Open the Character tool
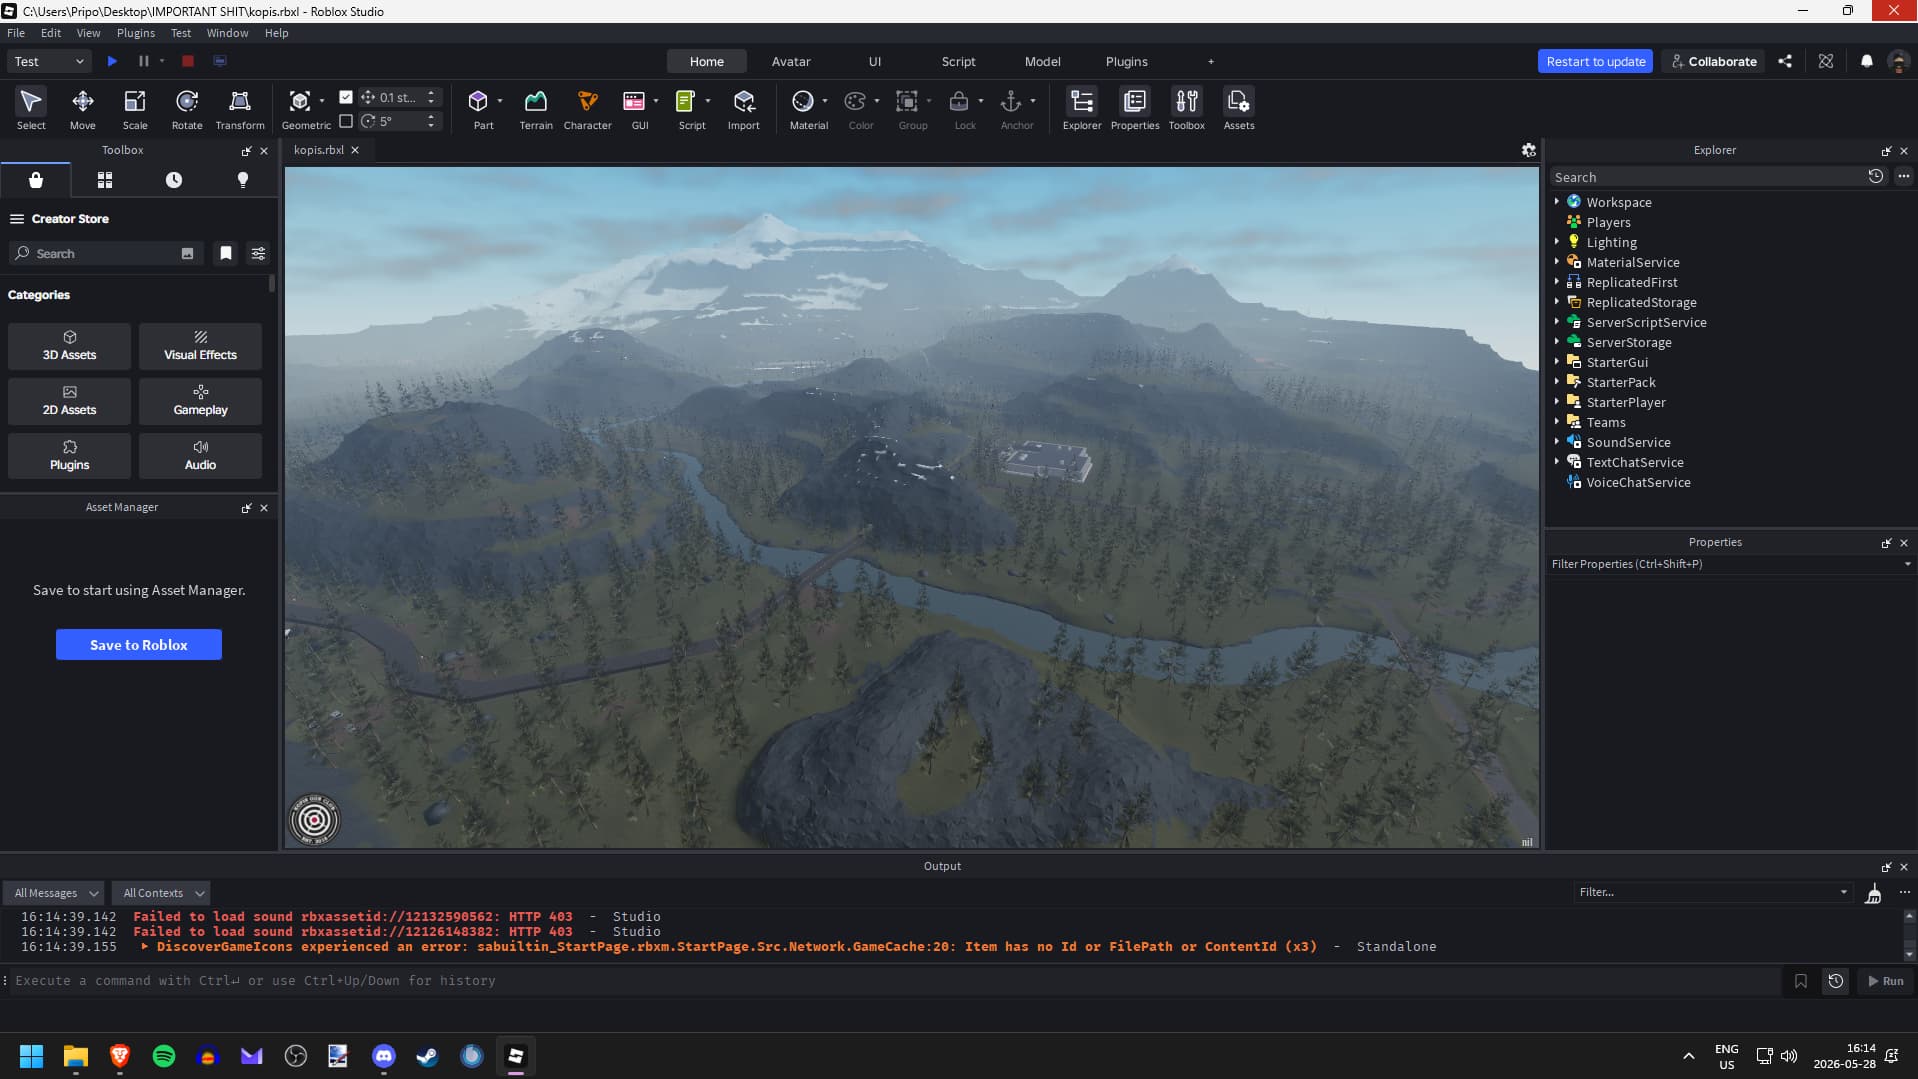Viewport: 1918px width, 1079px height. point(588,109)
